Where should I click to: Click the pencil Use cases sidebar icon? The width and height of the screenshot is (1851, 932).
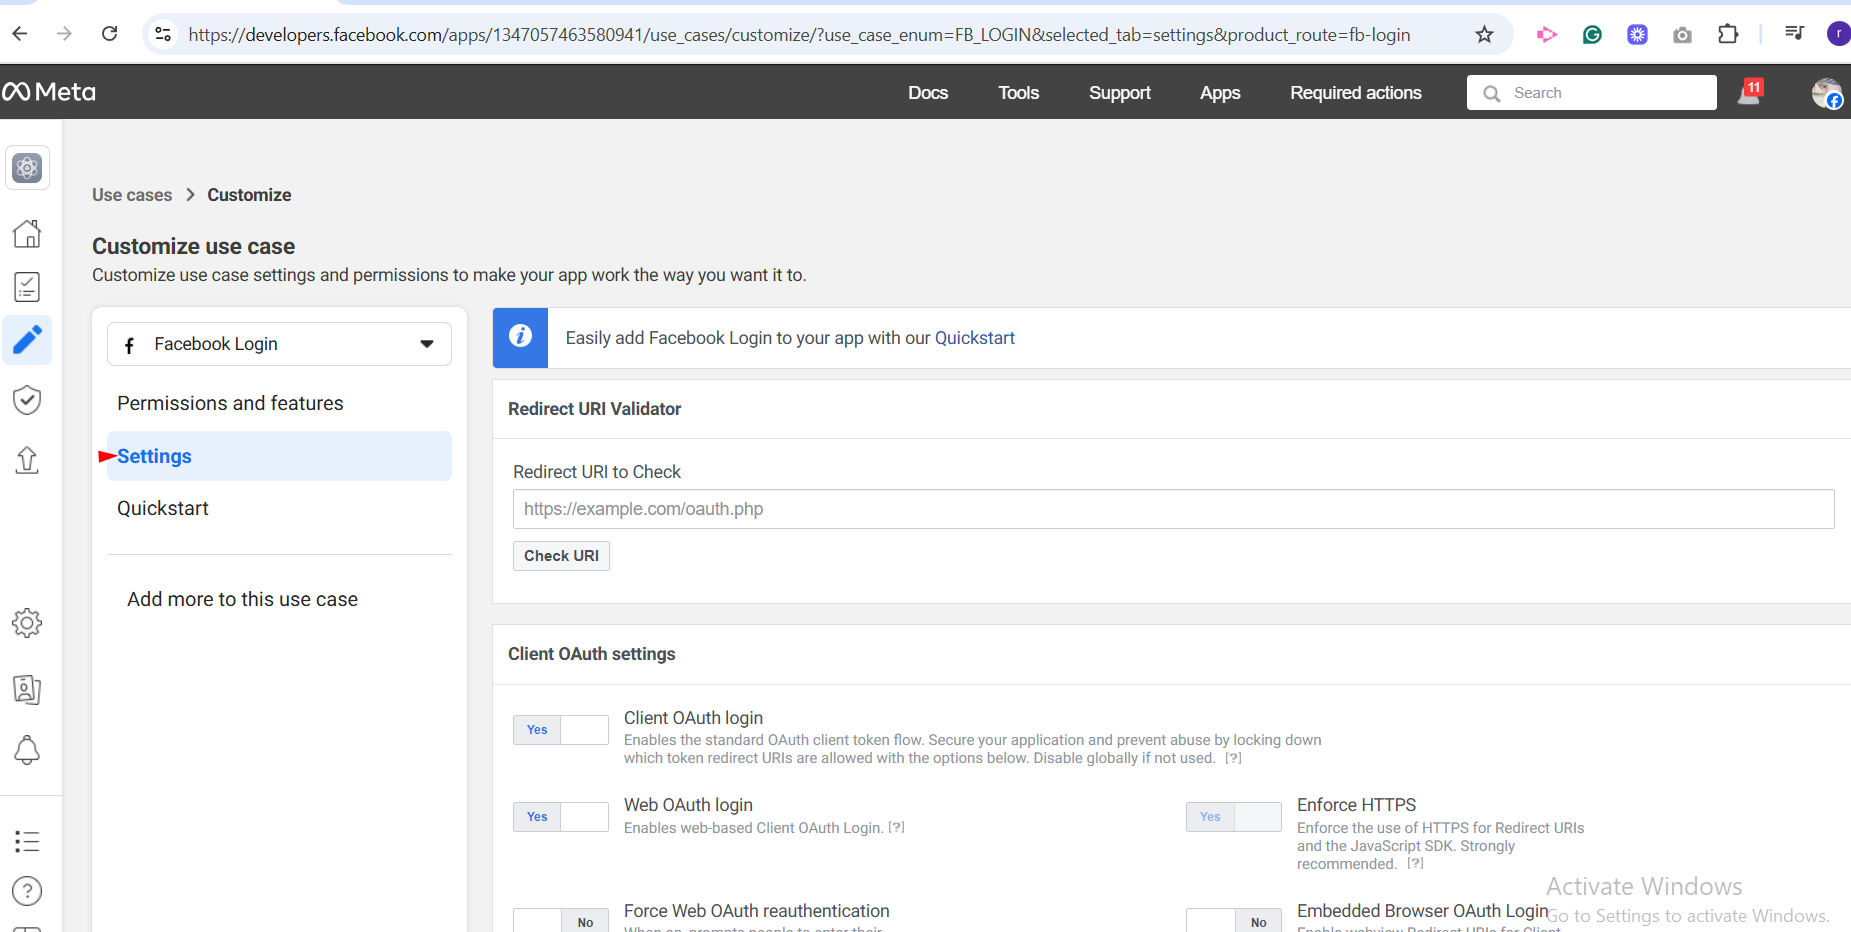(27, 340)
